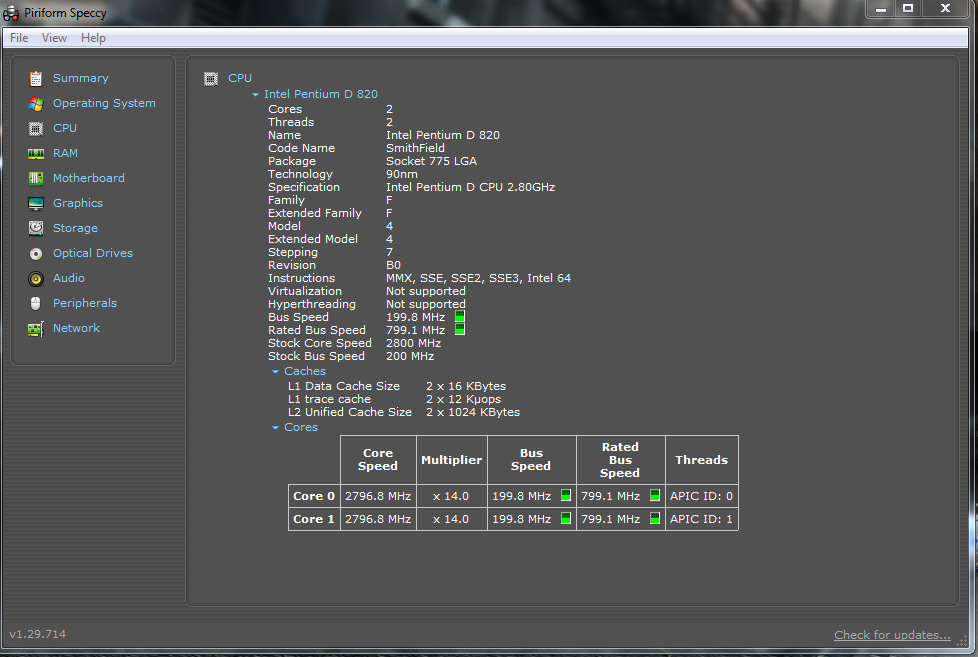The image size is (978, 657).
Task: Select the Storage drive icon
Action: click(x=36, y=228)
